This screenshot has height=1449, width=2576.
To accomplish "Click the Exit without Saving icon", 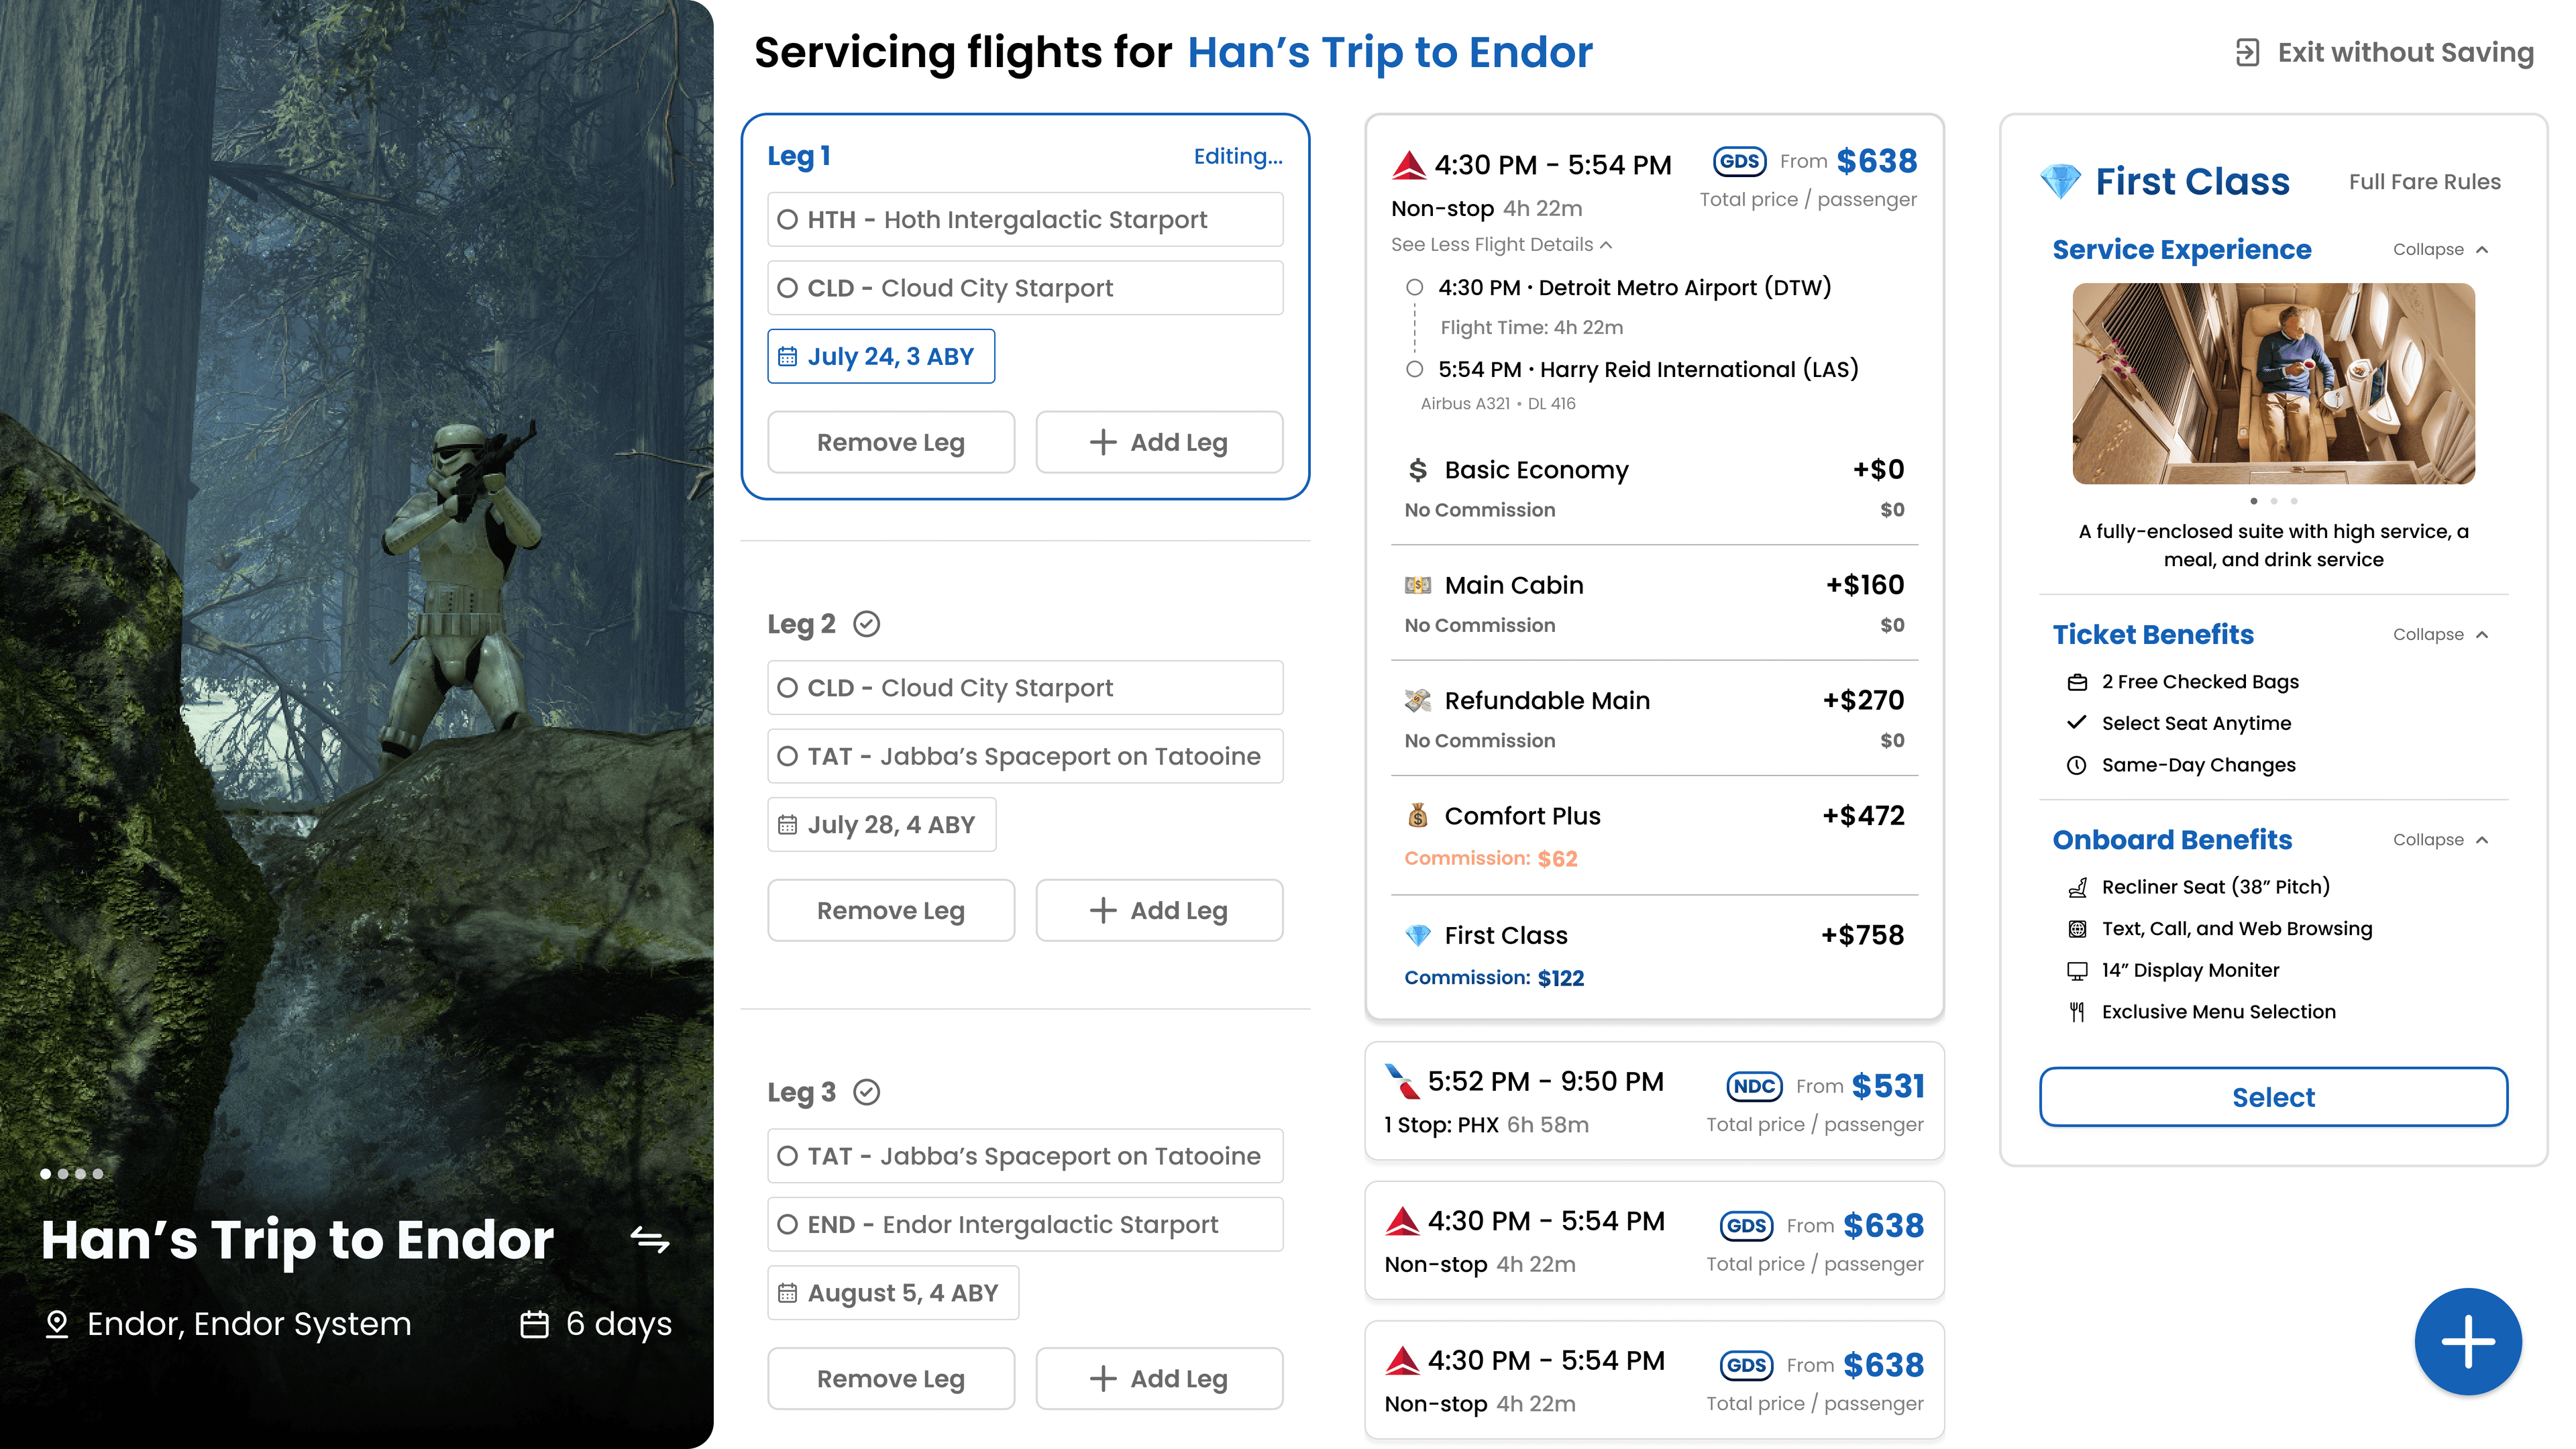I will click(2247, 52).
